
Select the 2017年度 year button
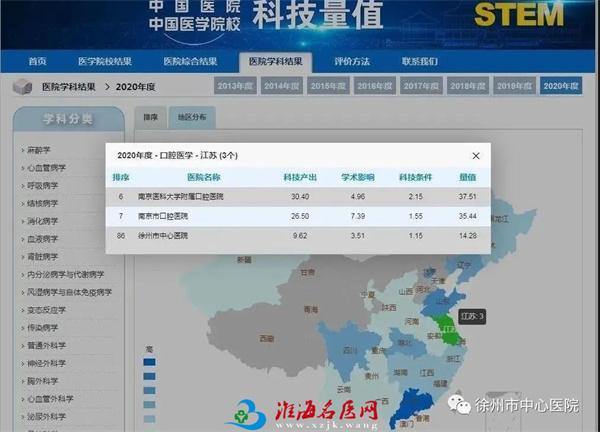(x=421, y=86)
